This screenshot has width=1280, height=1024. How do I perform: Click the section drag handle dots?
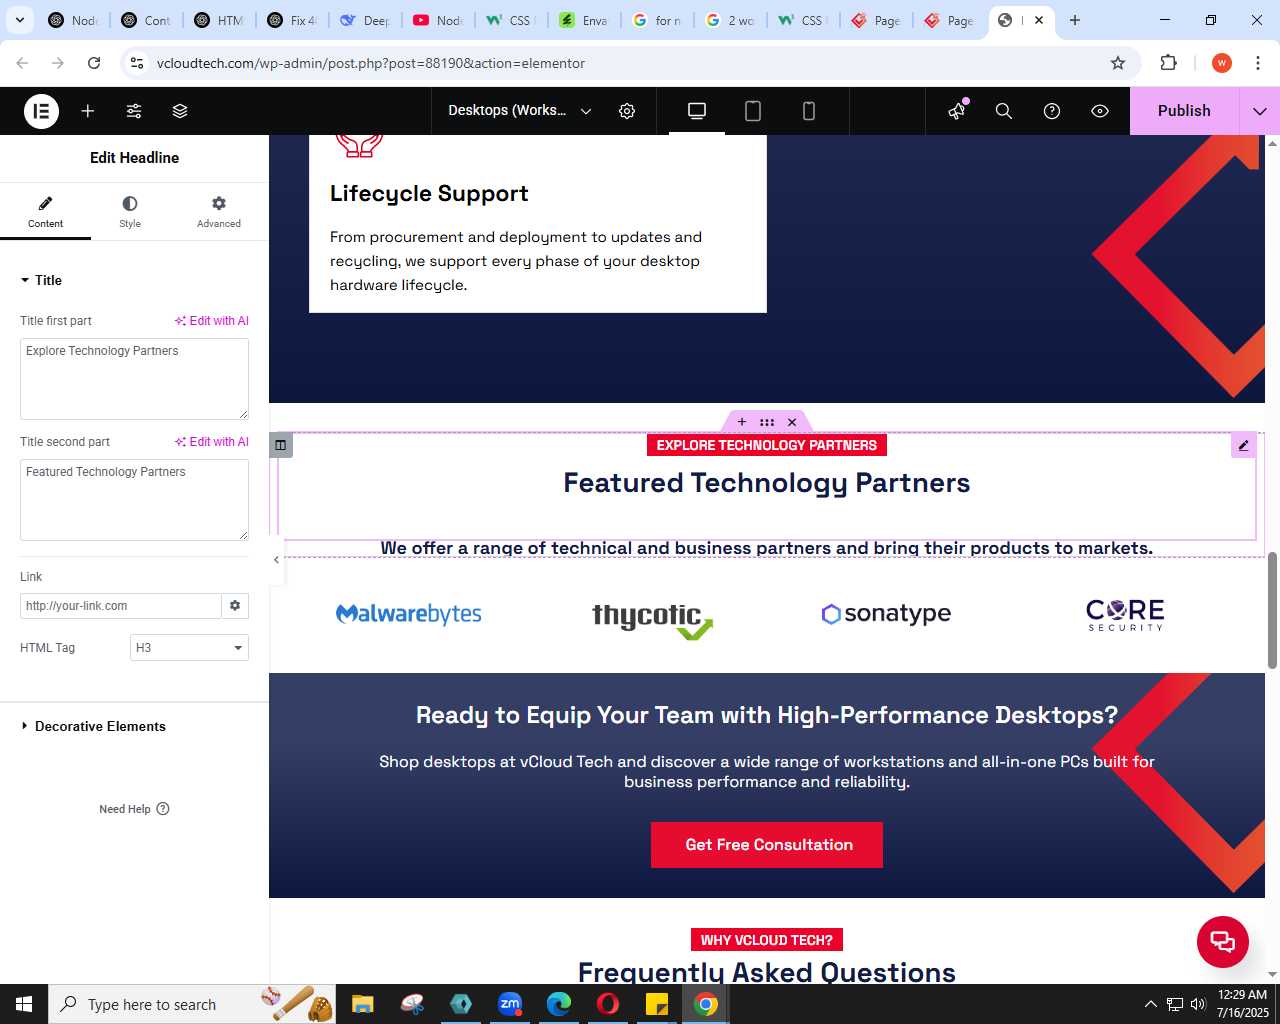(767, 422)
